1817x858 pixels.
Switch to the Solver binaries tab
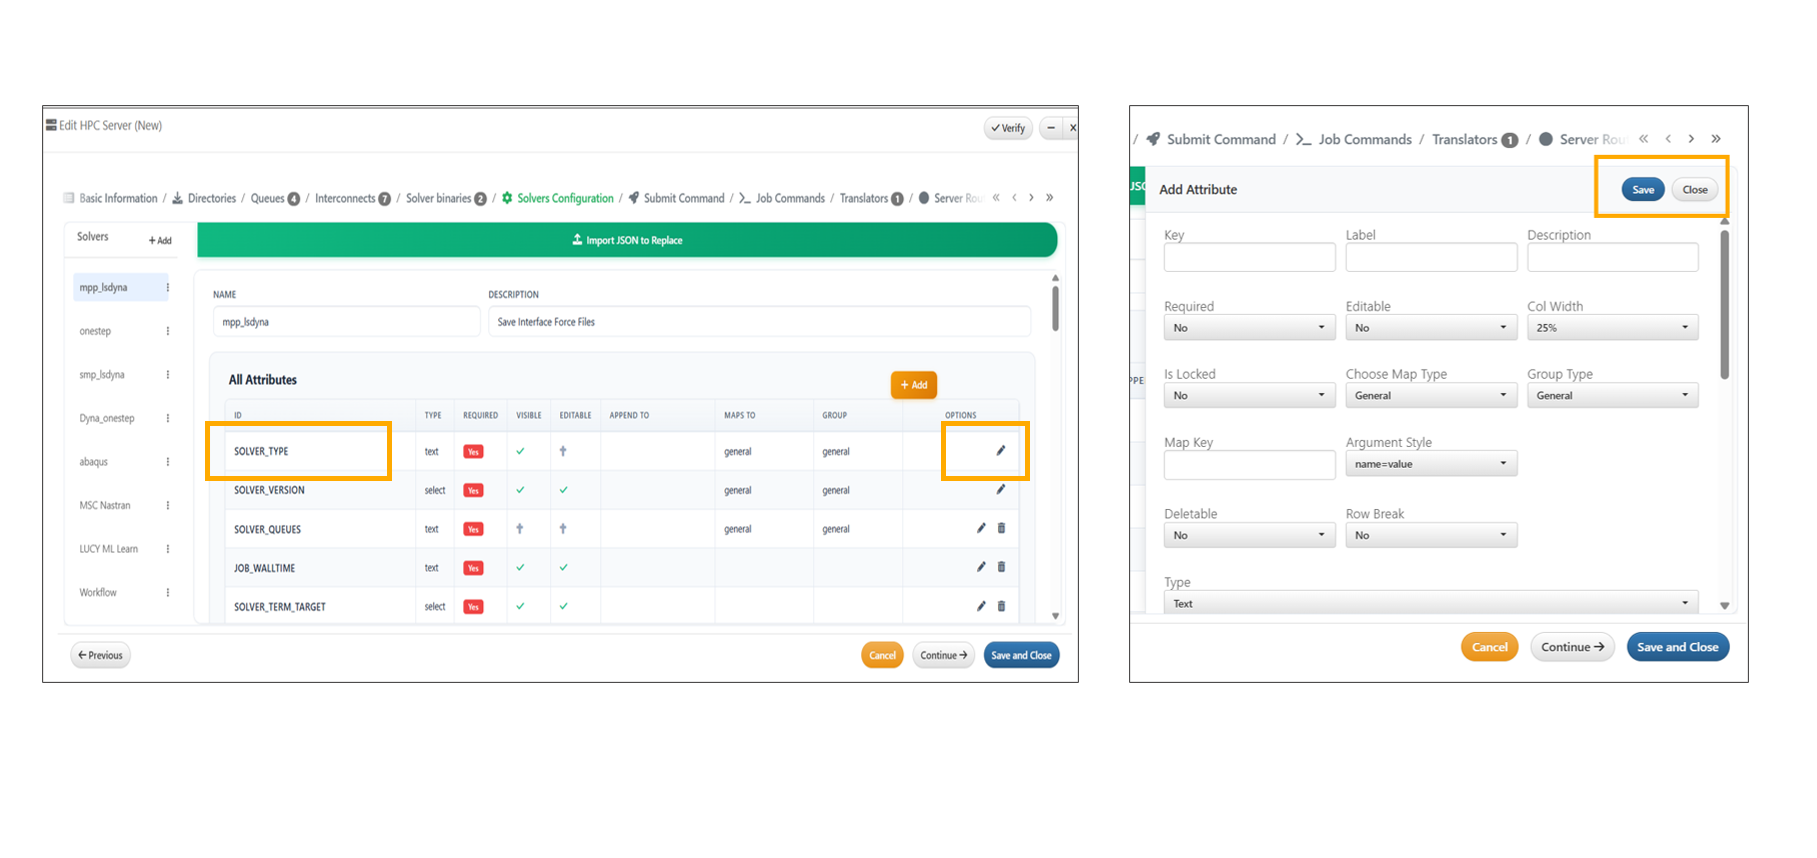coord(438,199)
